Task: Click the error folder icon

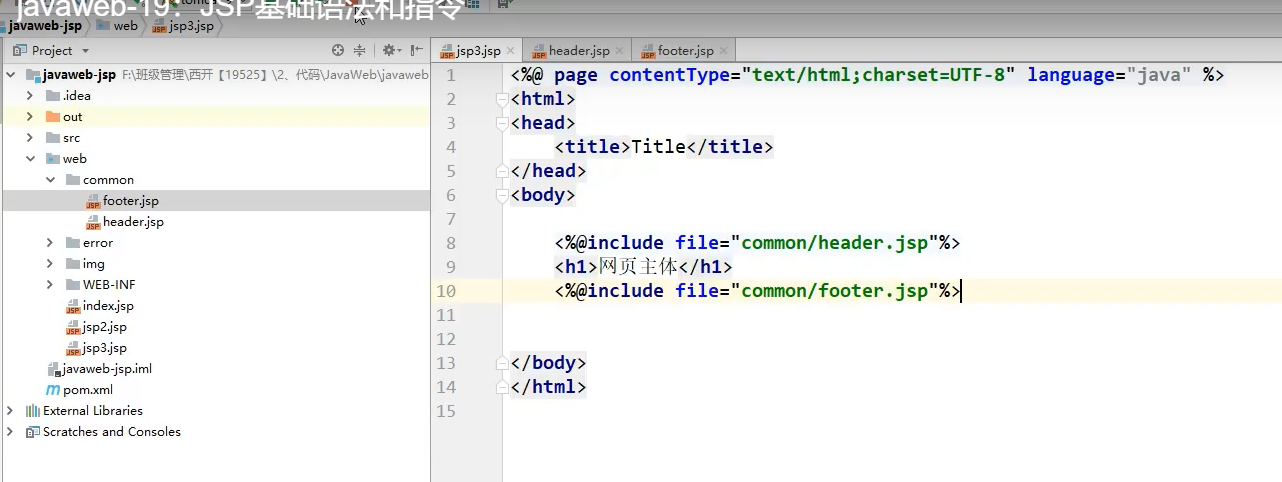Action: (x=72, y=243)
